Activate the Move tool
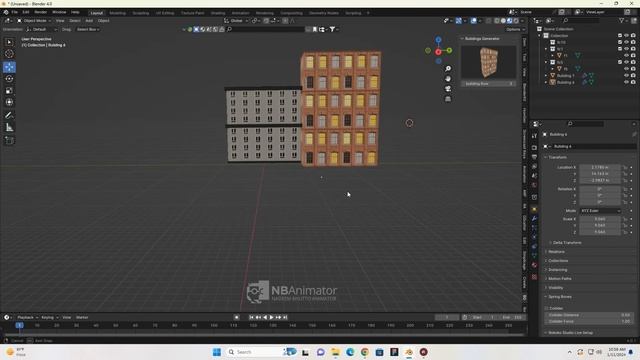Viewport: 640px width, 360px height. click(x=9, y=67)
